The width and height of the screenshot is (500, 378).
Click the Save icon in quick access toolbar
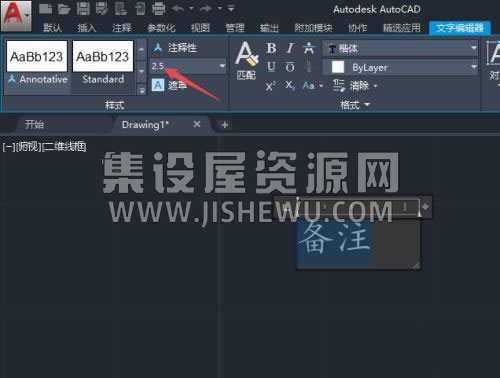click(83, 9)
